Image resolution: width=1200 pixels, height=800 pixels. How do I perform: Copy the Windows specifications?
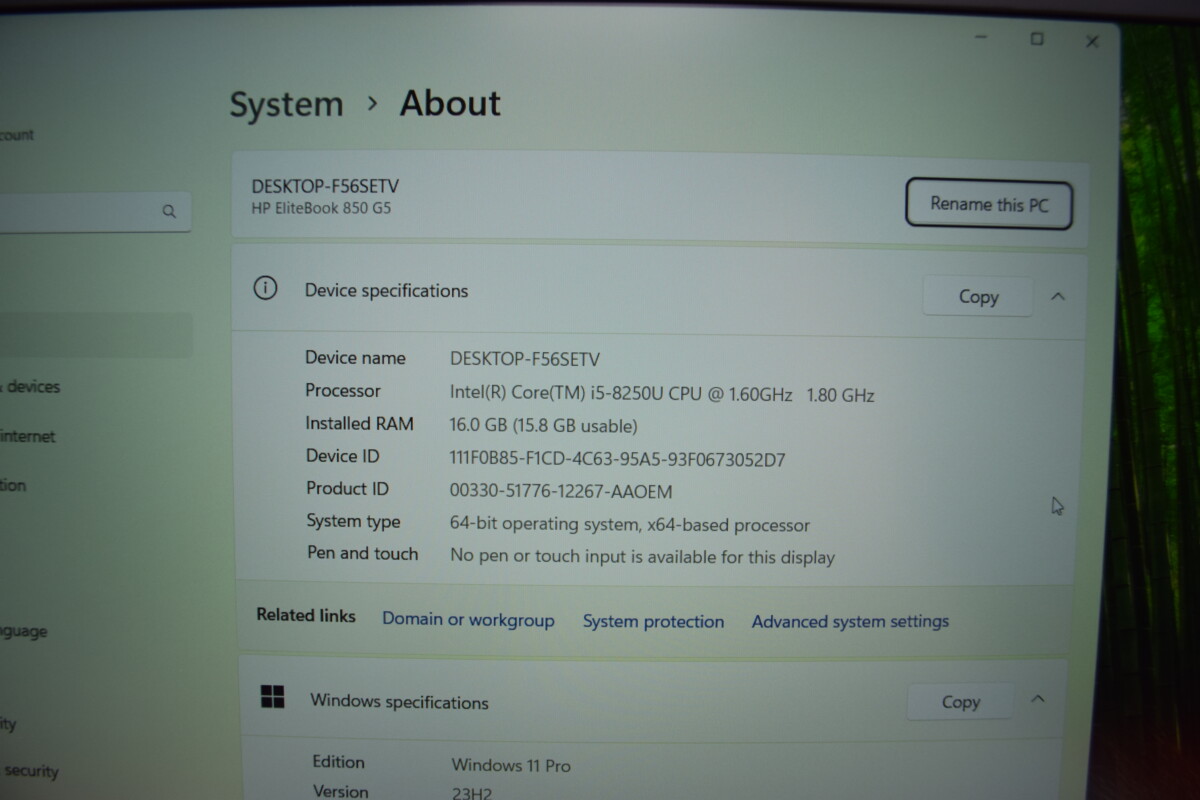click(960, 702)
